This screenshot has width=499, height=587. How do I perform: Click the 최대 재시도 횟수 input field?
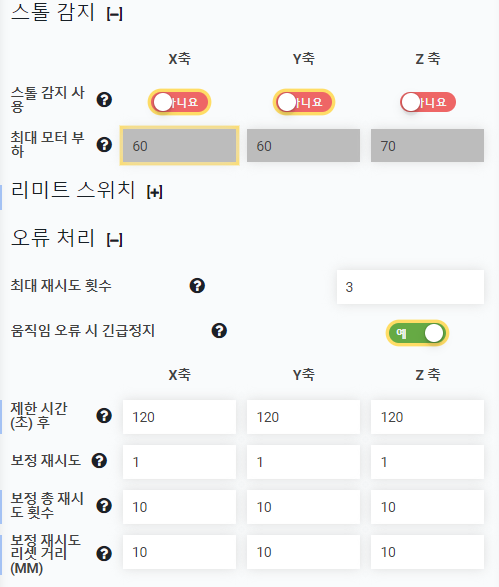tap(410, 287)
